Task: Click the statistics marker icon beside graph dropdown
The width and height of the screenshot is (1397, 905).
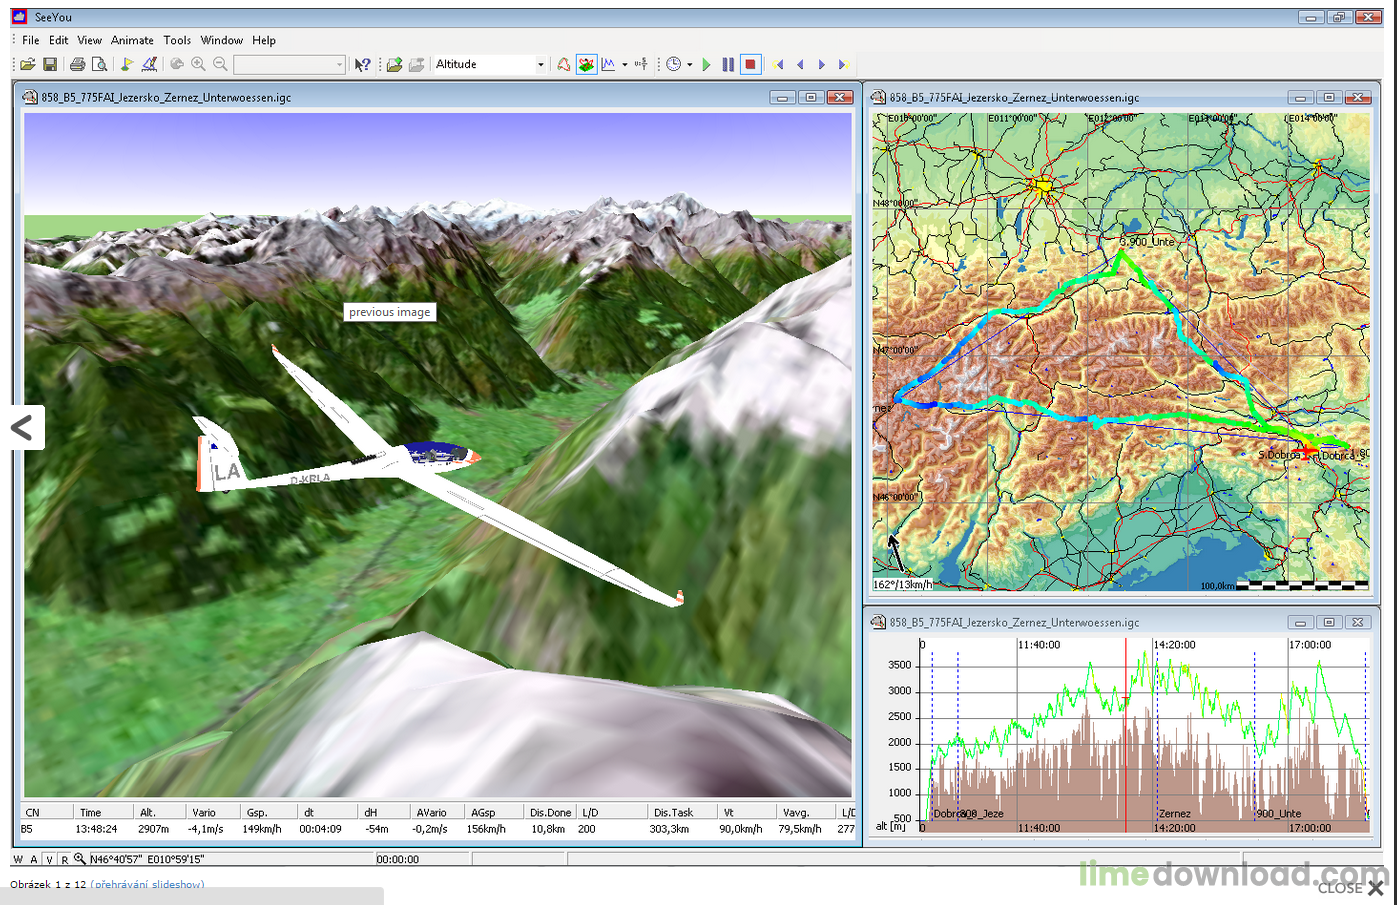Action: [641, 64]
